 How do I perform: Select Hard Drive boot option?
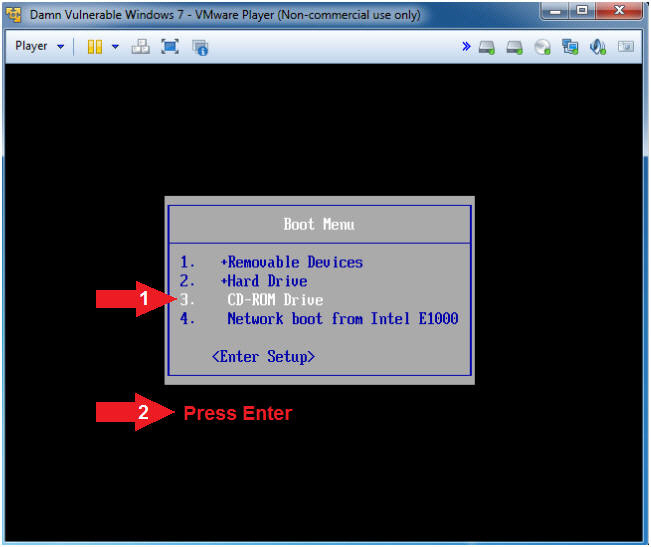[264, 281]
